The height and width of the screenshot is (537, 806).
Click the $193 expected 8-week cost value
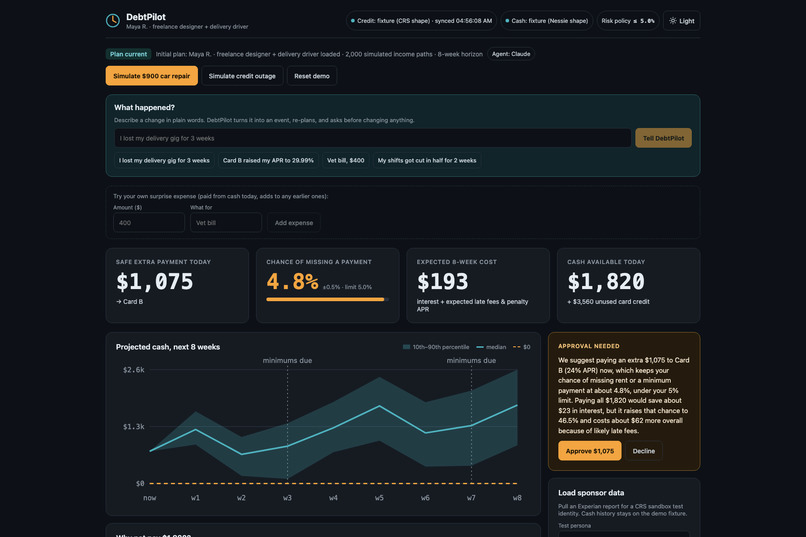tap(442, 282)
